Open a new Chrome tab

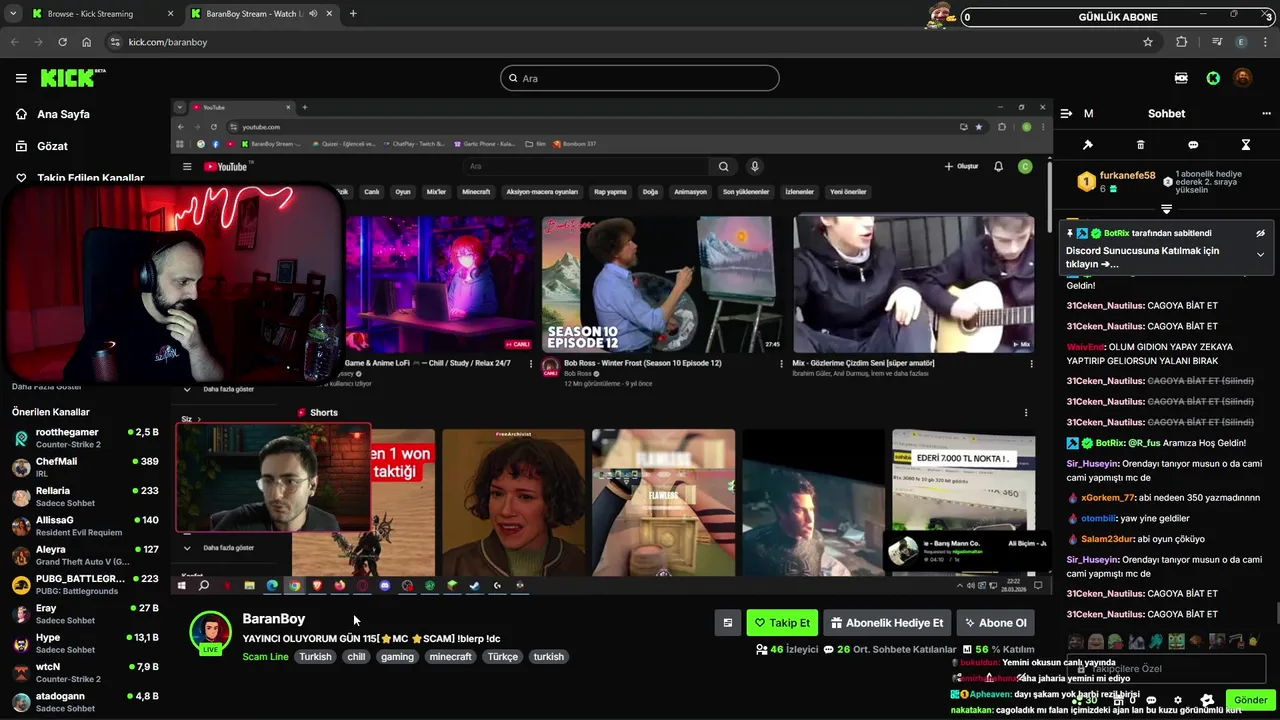(x=353, y=14)
